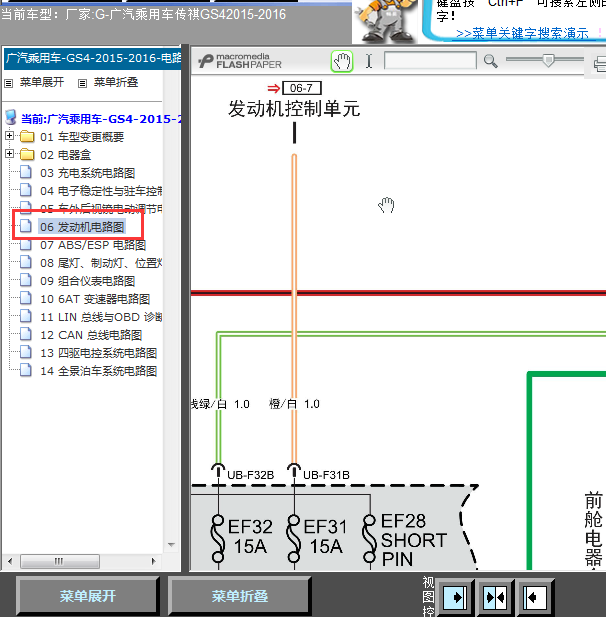Click inside FlashPaper search text field
Screen dimensions: 606x617
430,61
